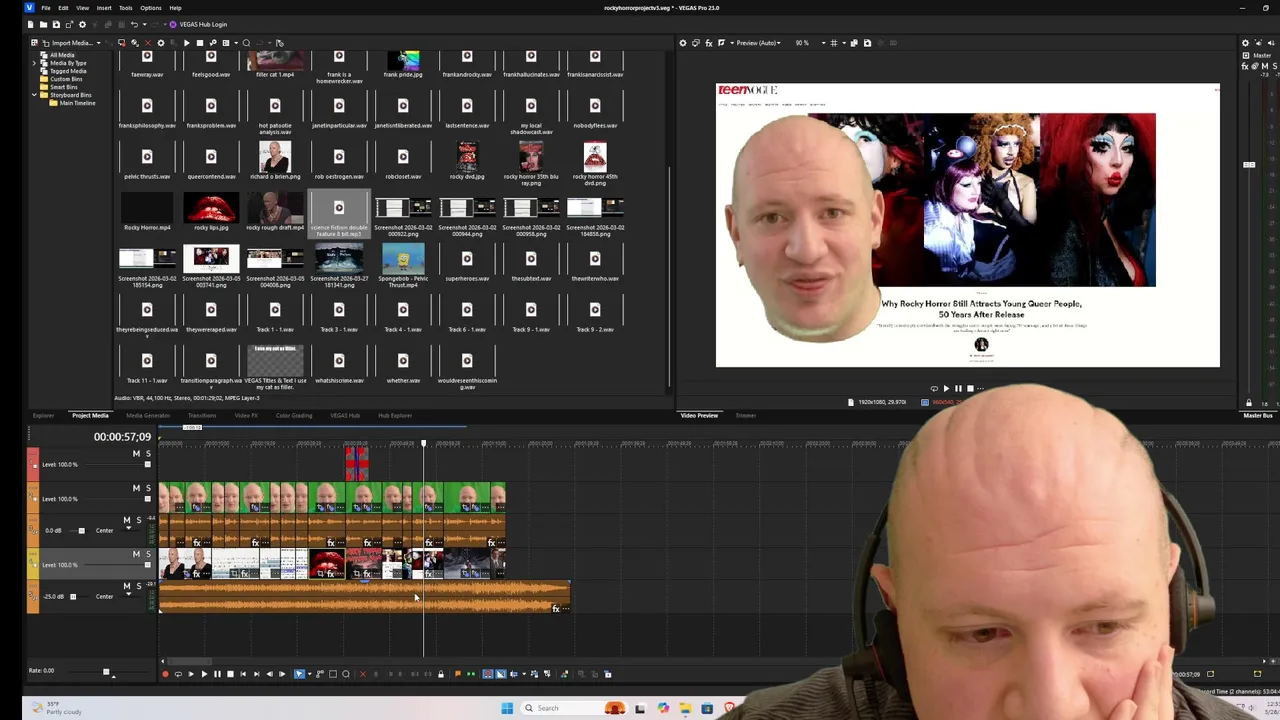Mute the -25.0 dB audio track
Viewport: 1280px width, 720px height.
(126, 586)
